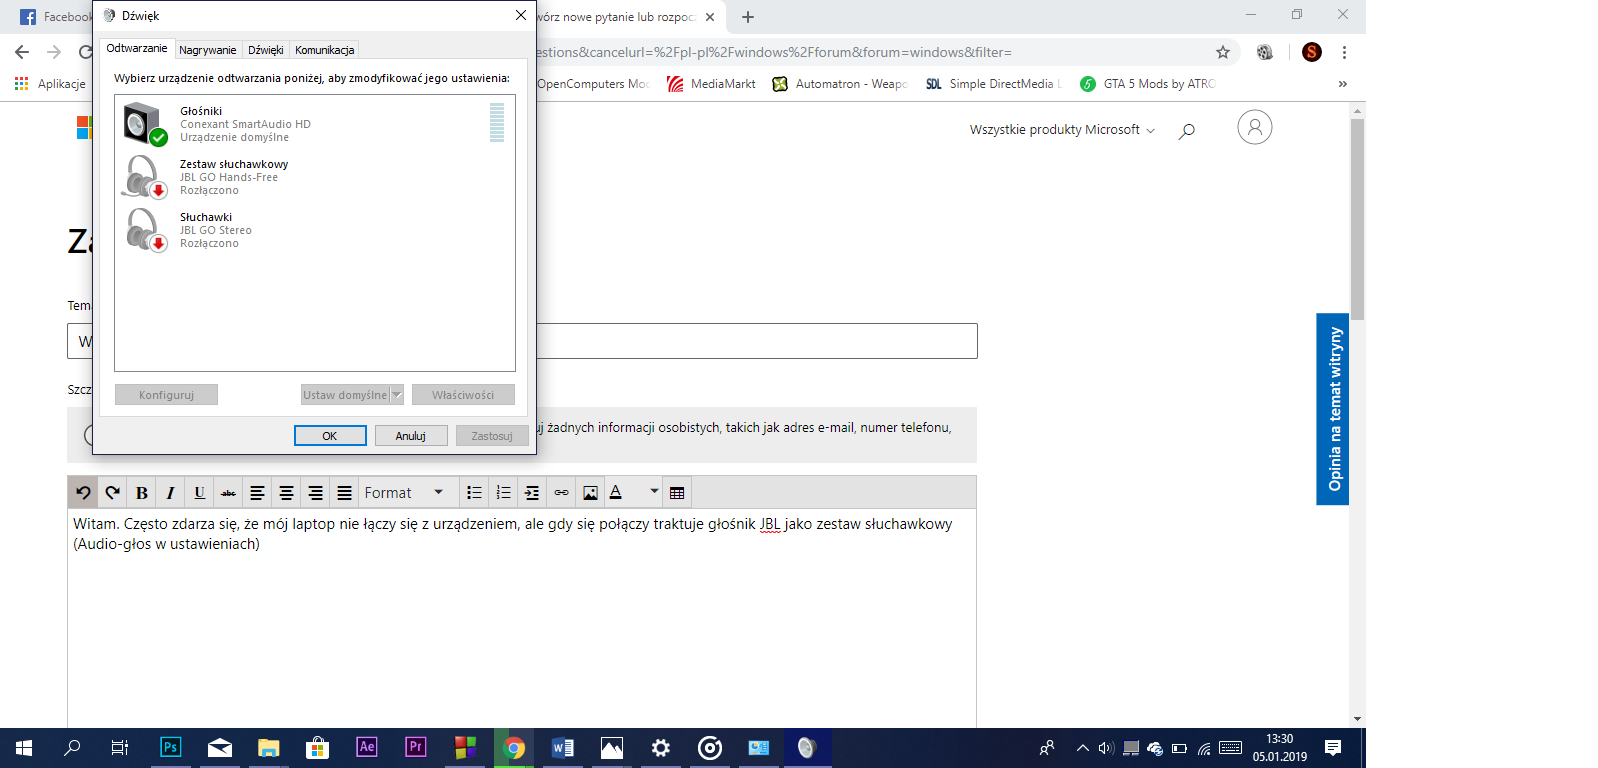The image size is (1598, 768).
Task: Open Word from the taskbar
Action: point(563,747)
